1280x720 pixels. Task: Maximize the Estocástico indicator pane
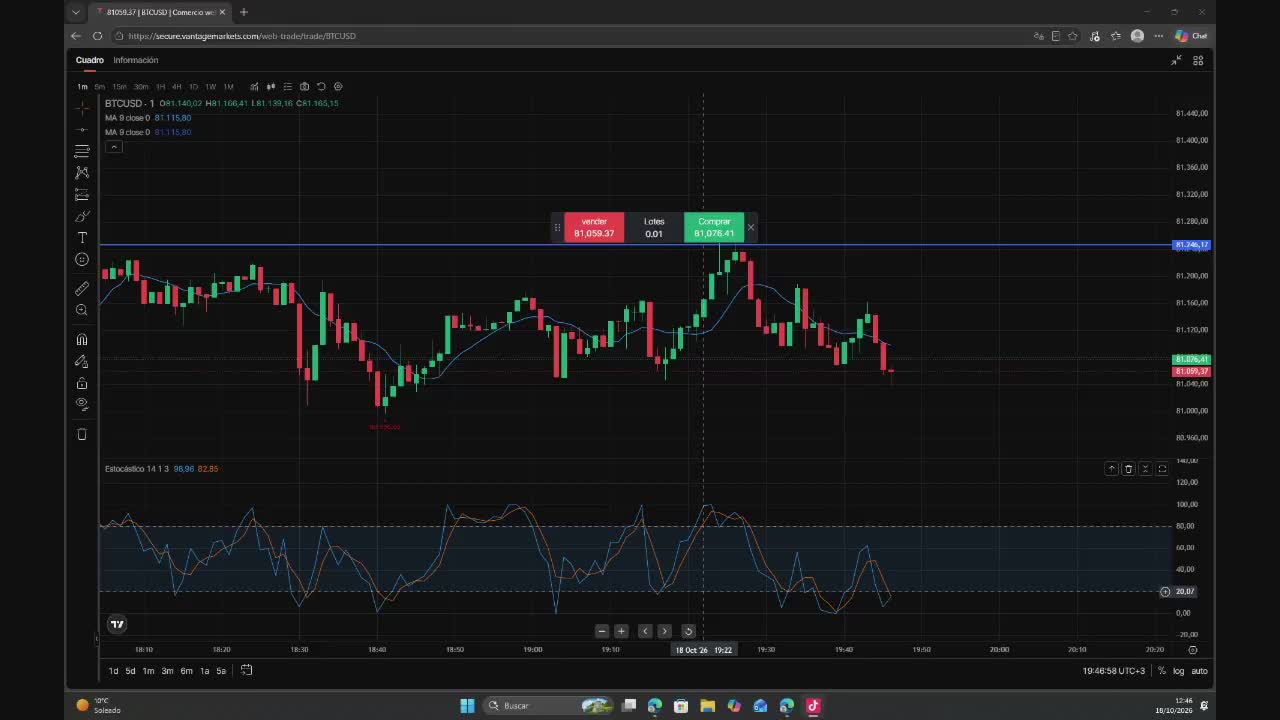pos(1162,469)
